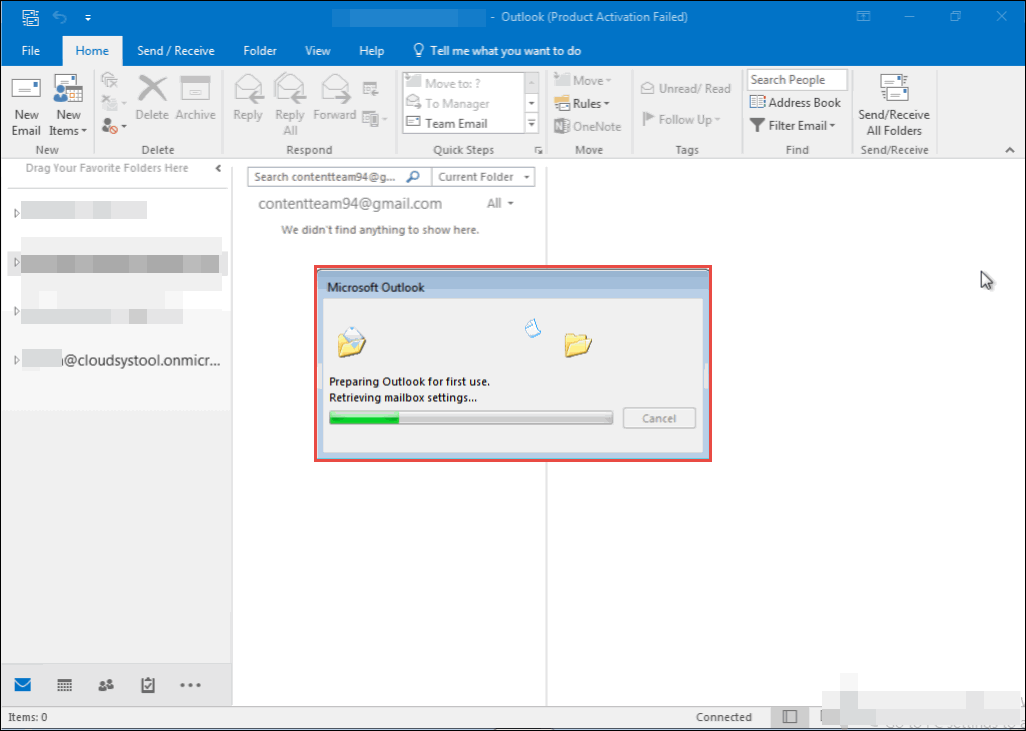
Task: Click the search magnifier icon
Action: 413,177
